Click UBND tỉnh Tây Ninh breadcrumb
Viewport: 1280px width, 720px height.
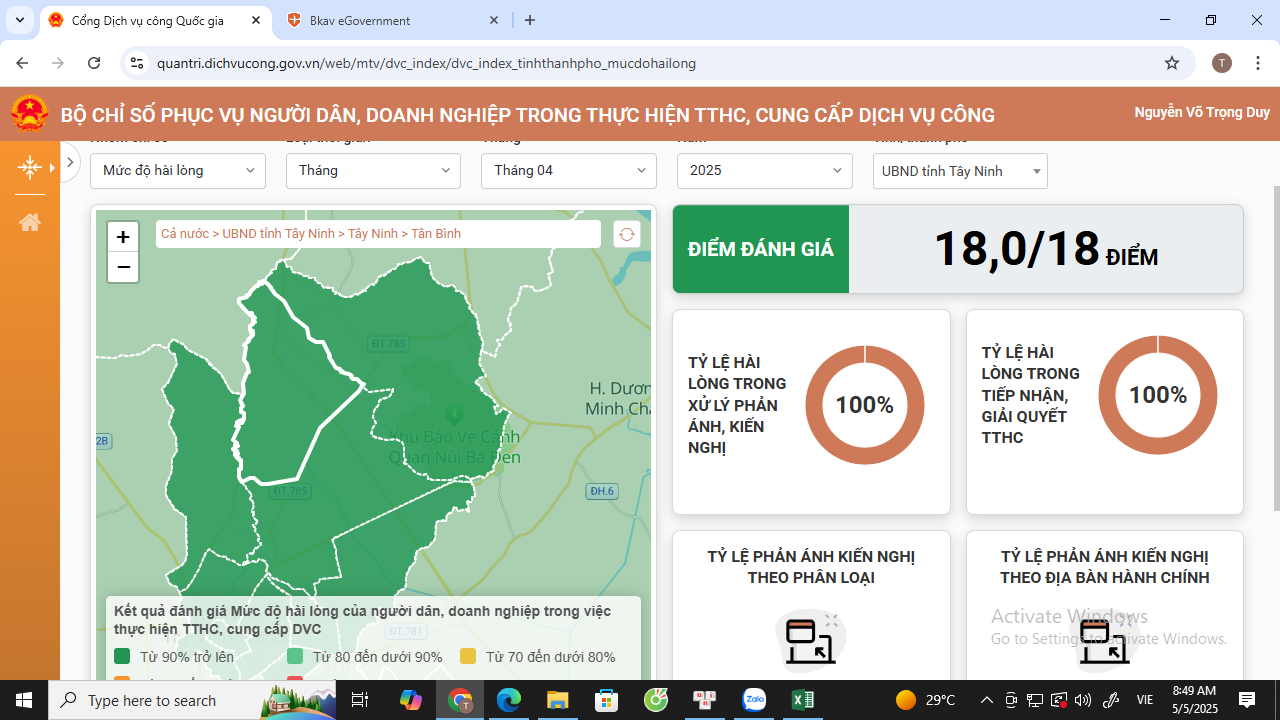[279, 234]
